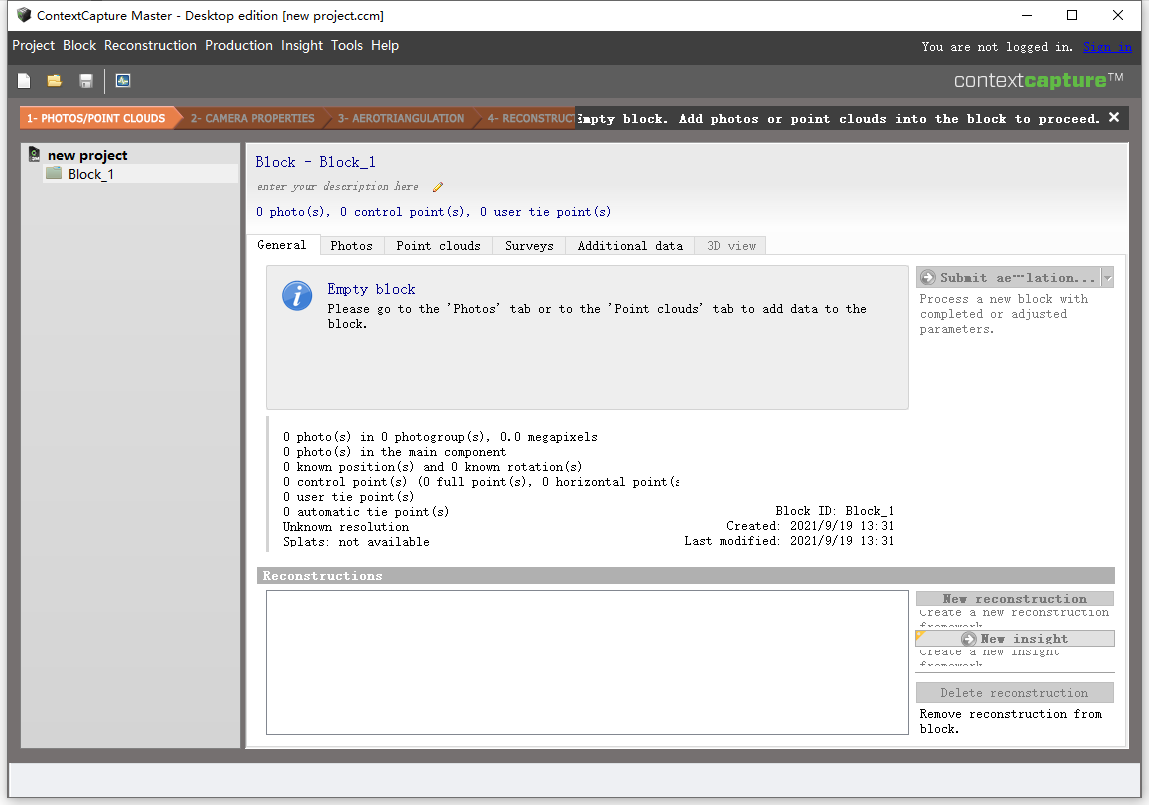Click Submit aerotriangulation button
Screen dimensions: 1149x805
[x=1009, y=278]
